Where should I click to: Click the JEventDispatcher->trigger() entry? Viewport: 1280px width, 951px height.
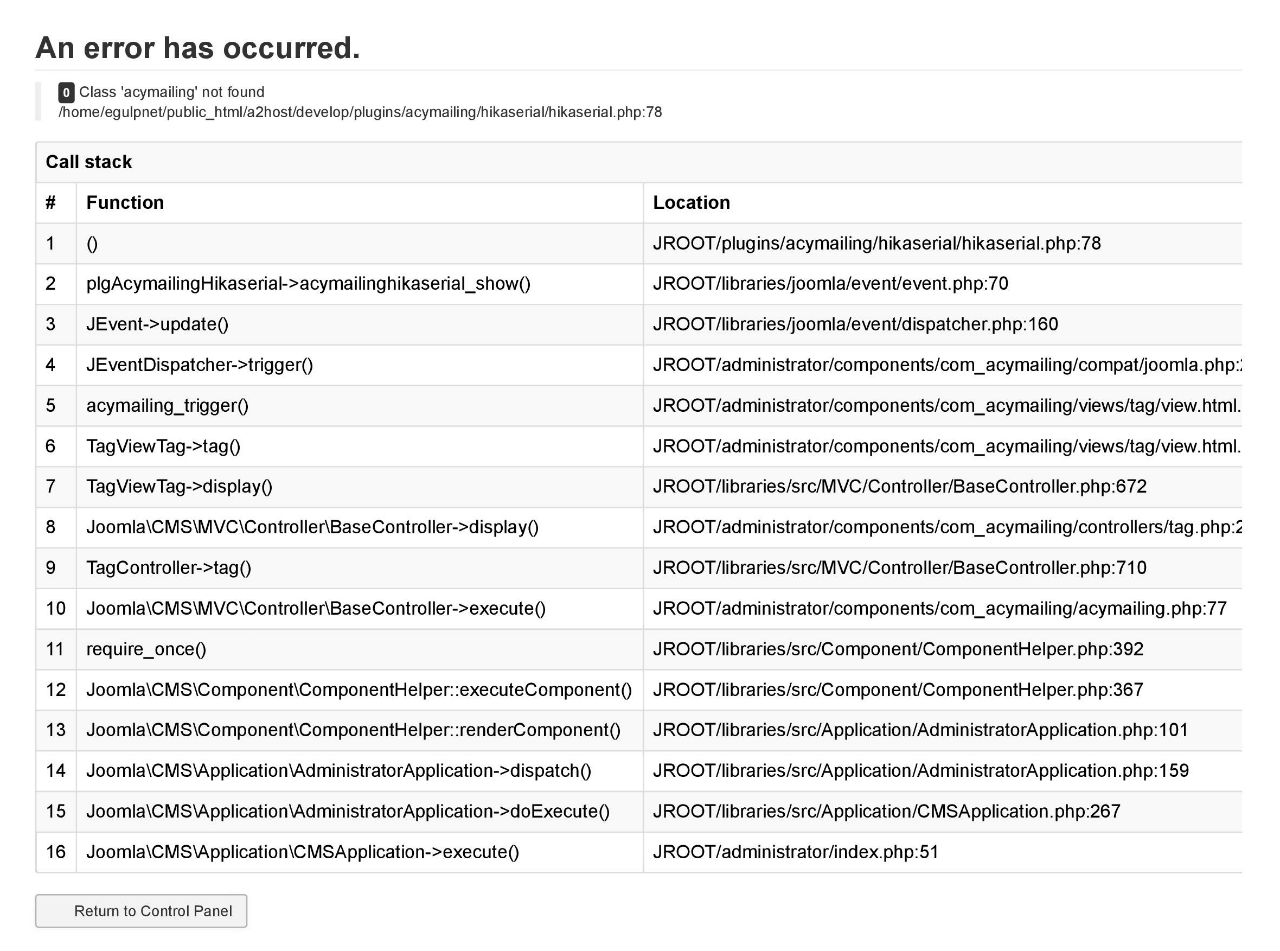[199, 365]
